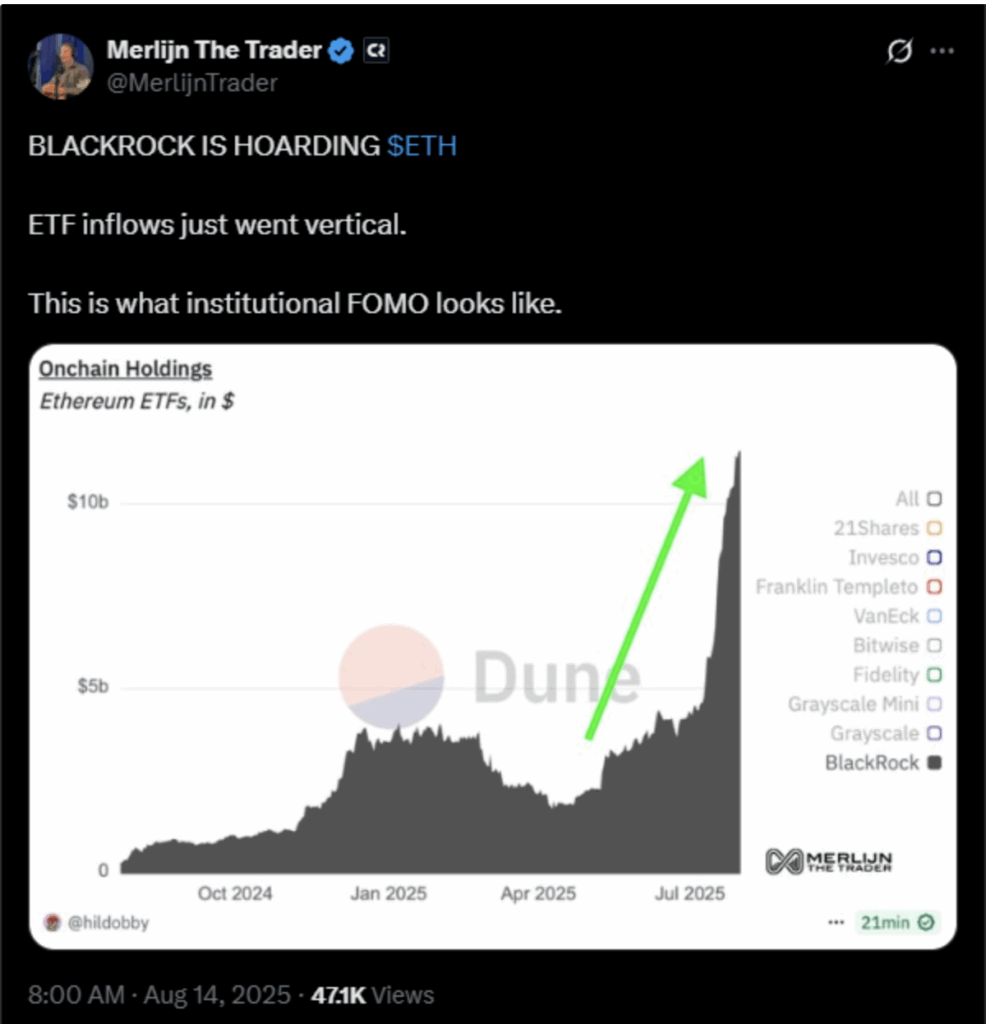
Task: Click the square badge beside the verified checkmark
Action: pyautogui.click(x=376, y=50)
